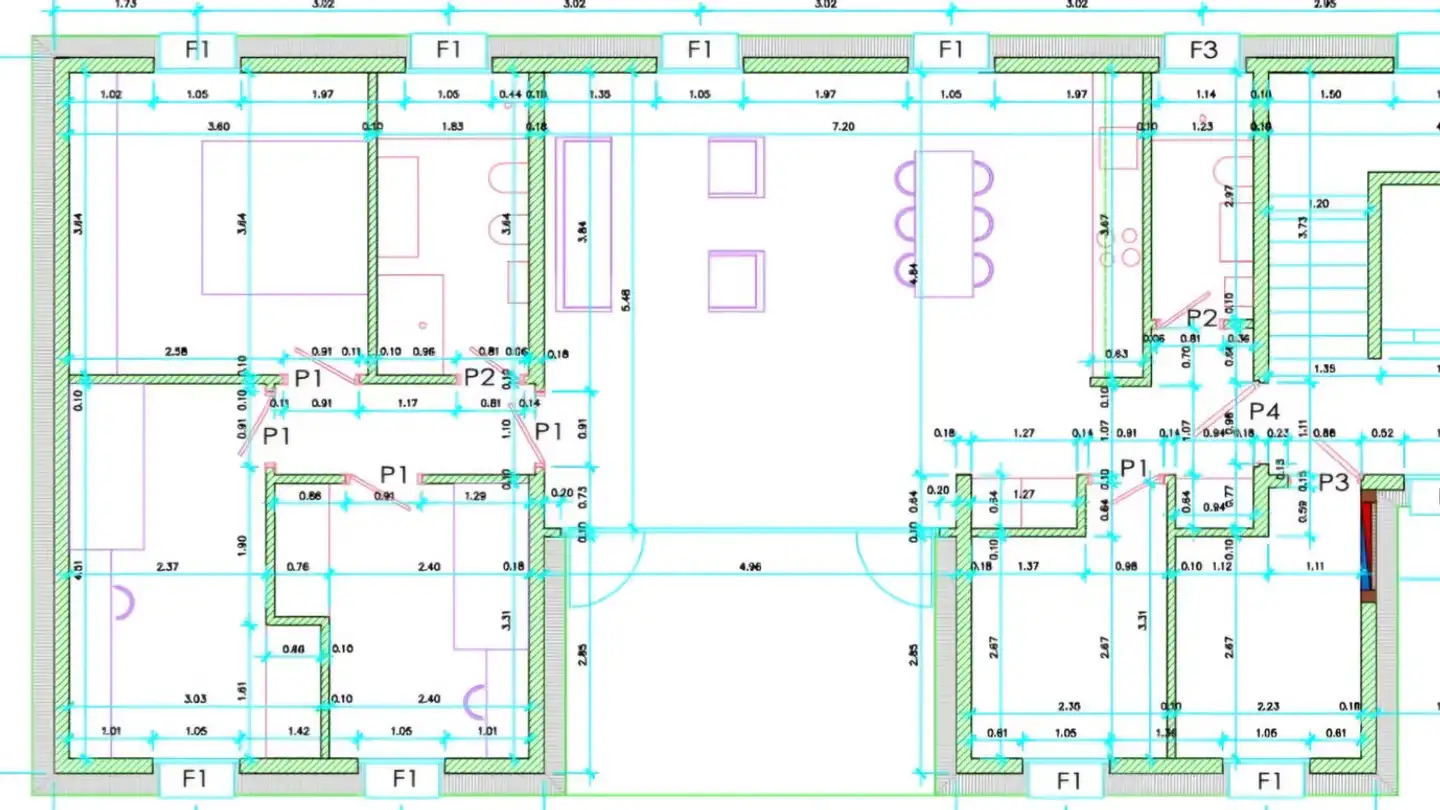Image resolution: width=1440 pixels, height=810 pixels.
Task: Select the 2.37 dimension text
Action: (168, 567)
